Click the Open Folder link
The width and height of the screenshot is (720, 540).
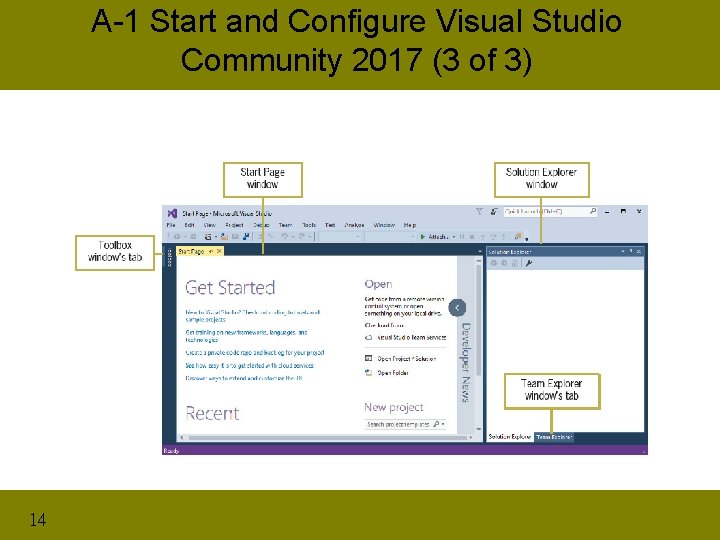click(x=393, y=373)
